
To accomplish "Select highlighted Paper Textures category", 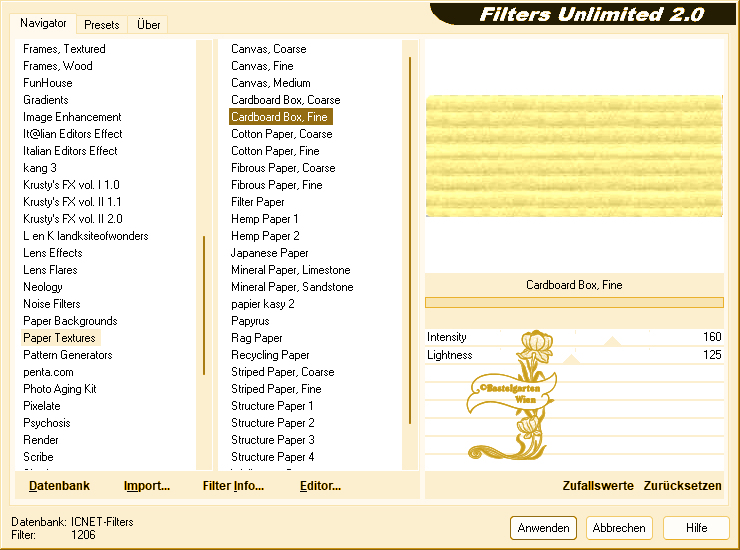I will (59, 338).
